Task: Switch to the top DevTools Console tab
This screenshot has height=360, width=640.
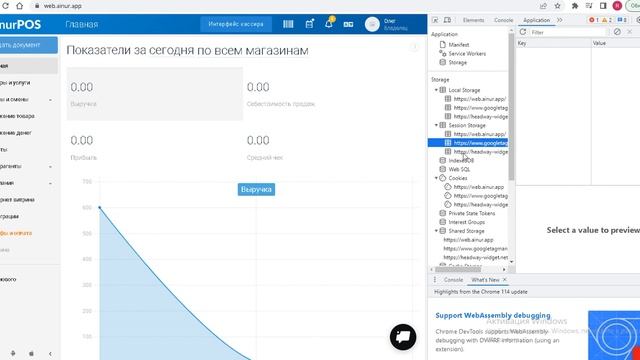Action: (x=503, y=20)
